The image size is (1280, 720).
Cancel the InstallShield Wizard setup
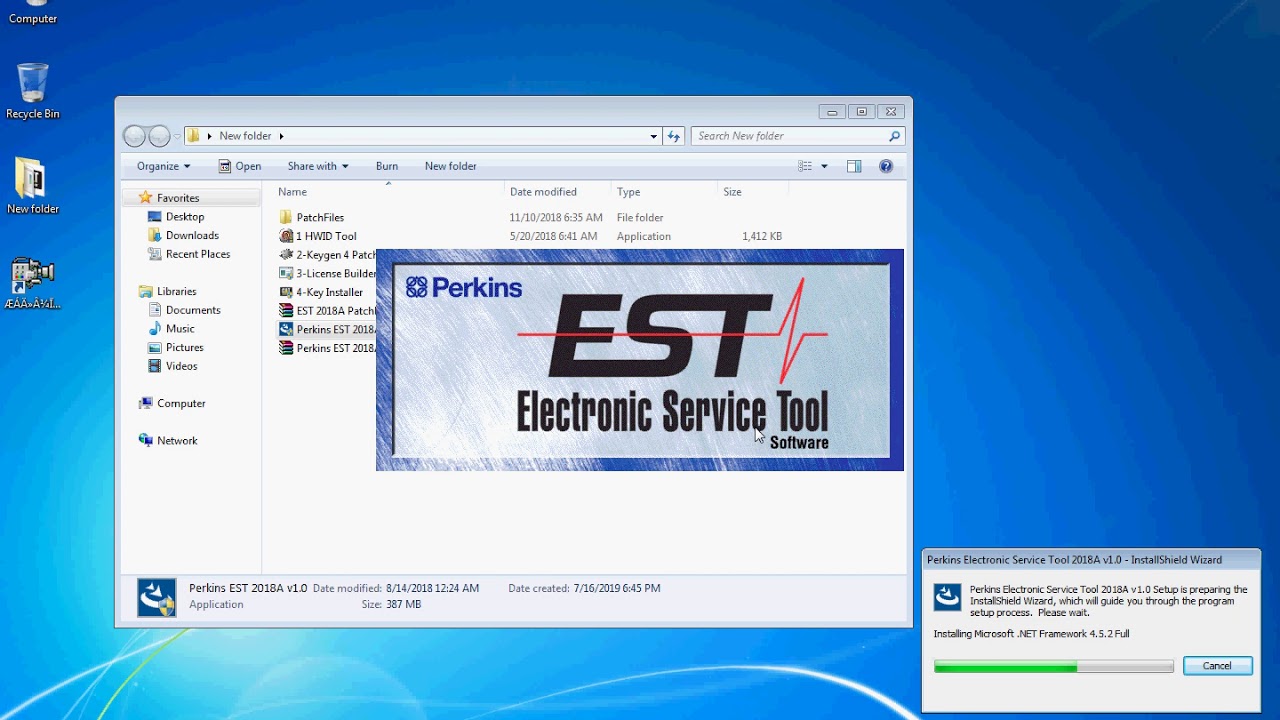(1217, 666)
